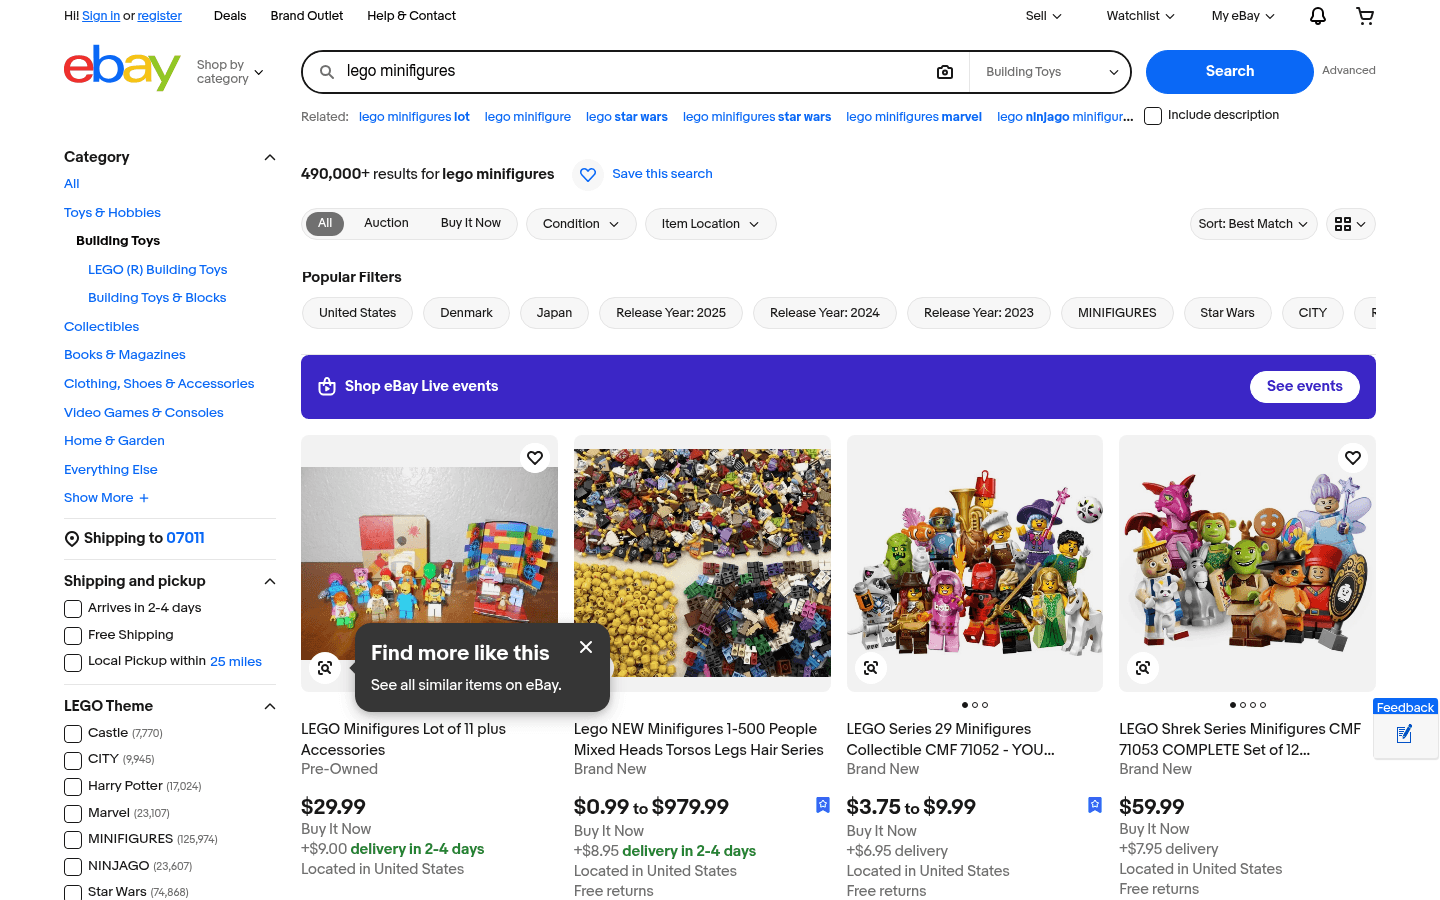Open Lego NEW Minifigures 1-500 thumbnail
Viewport: 1440px width, 900px height.
coord(702,563)
